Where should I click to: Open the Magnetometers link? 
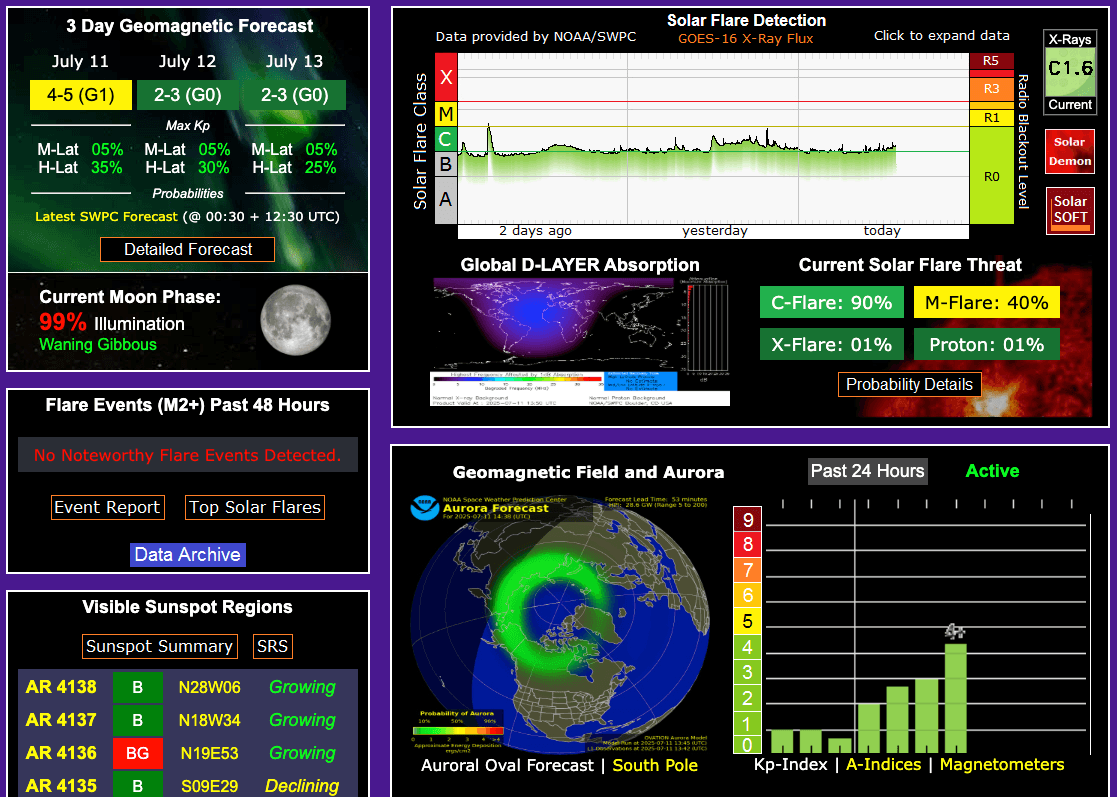click(x=1001, y=764)
